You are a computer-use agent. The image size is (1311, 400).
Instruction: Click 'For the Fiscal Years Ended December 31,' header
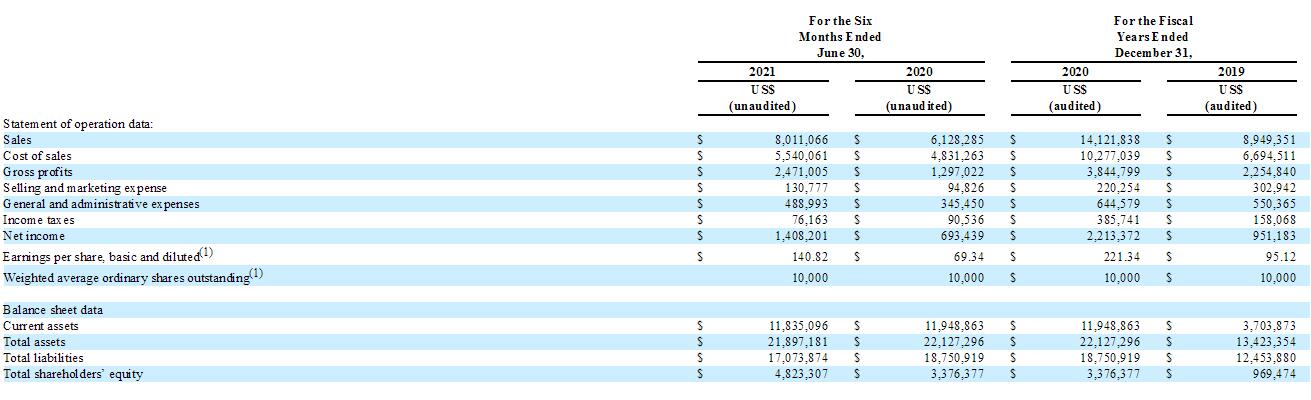pos(1153,37)
